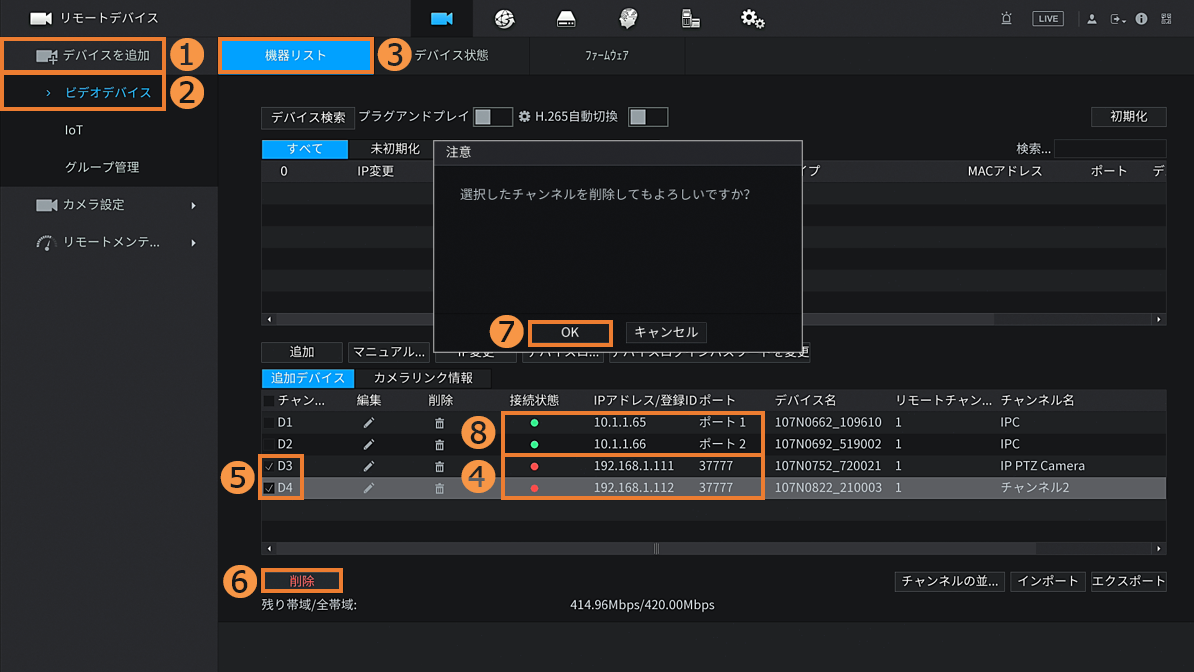Image resolution: width=1194 pixels, height=672 pixels.
Task: Click the camera icon in top navigation
Action: point(442,19)
